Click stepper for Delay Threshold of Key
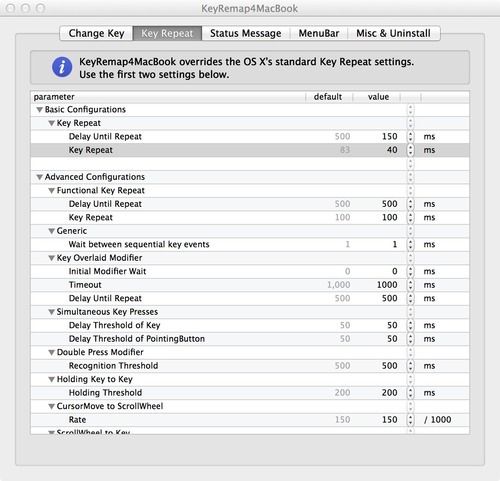 (x=410, y=325)
